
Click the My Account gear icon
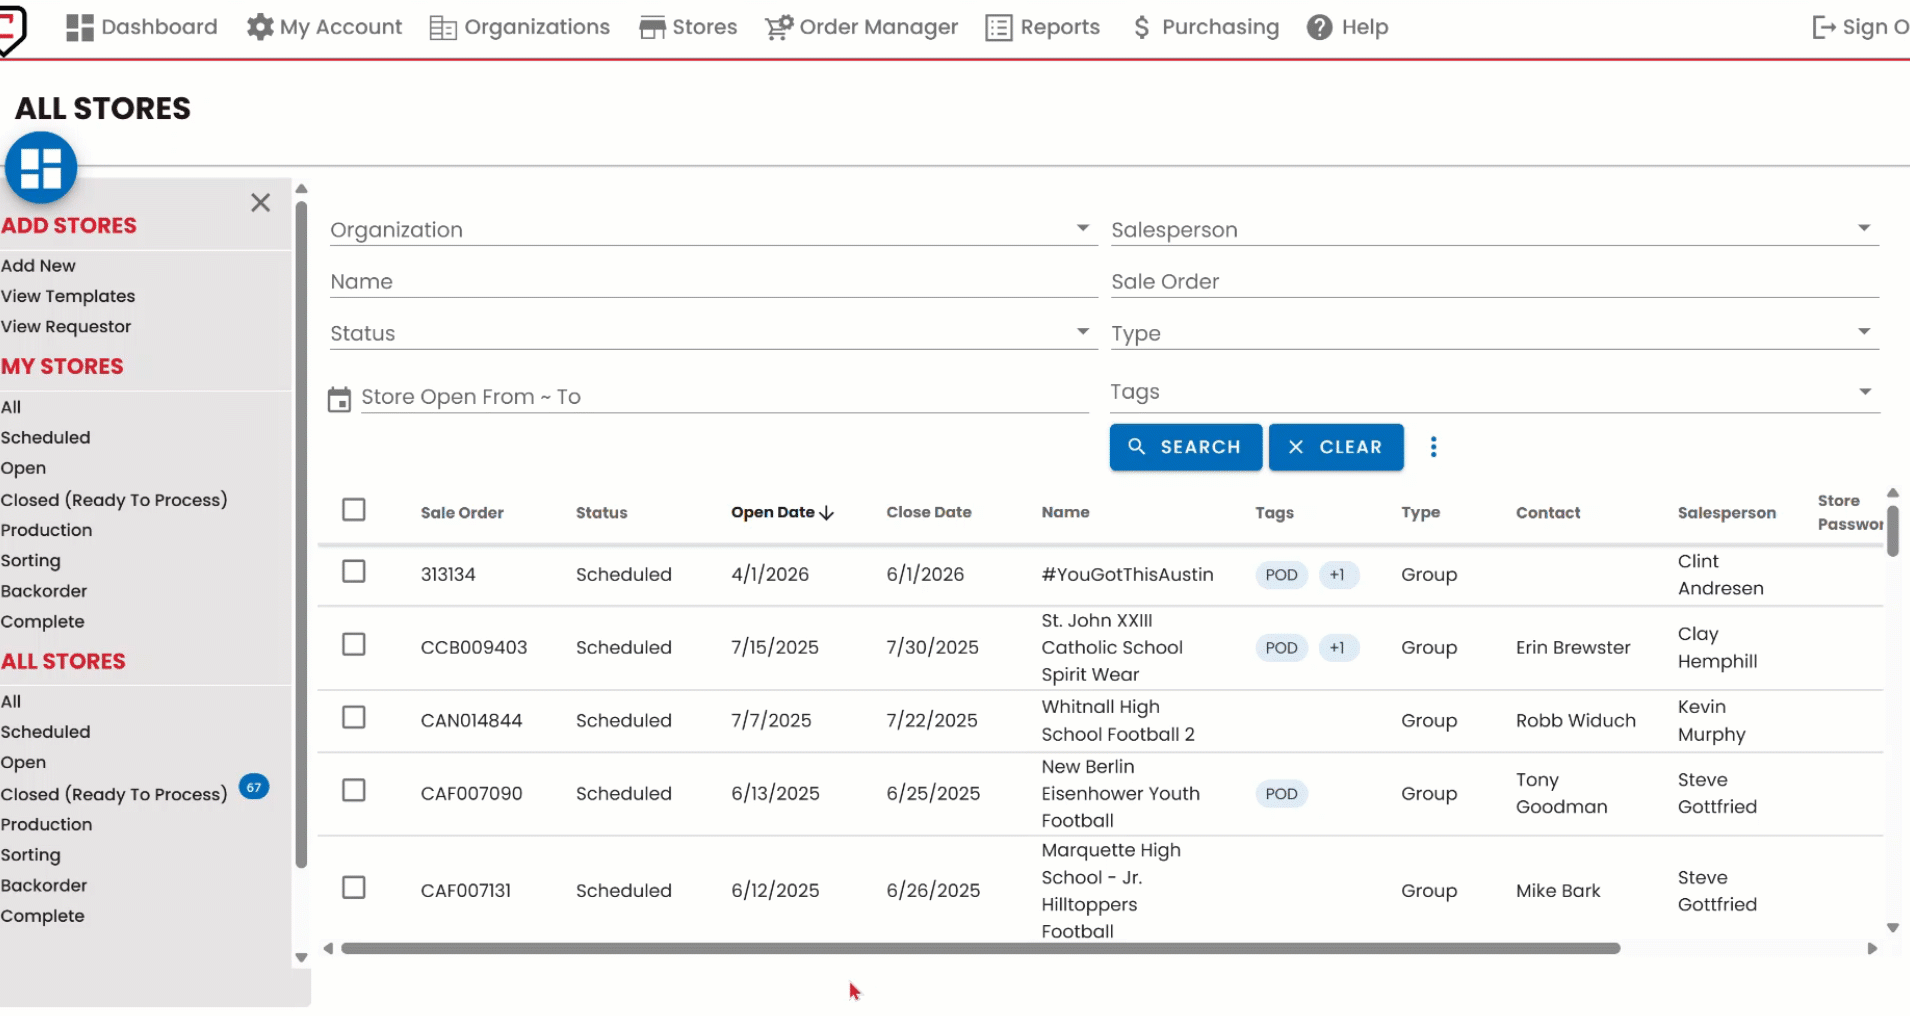coord(260,28)
